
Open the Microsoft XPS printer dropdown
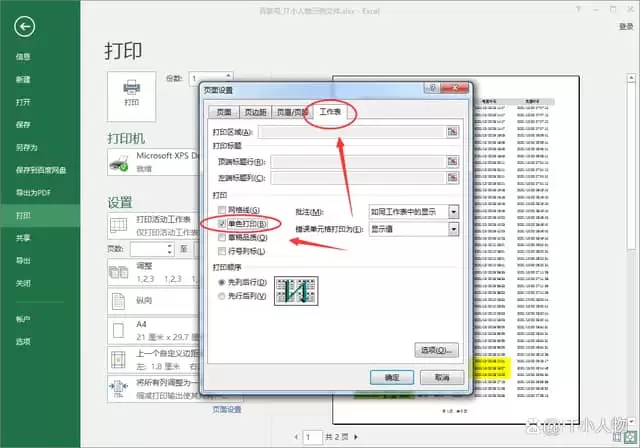click(154, 162)
